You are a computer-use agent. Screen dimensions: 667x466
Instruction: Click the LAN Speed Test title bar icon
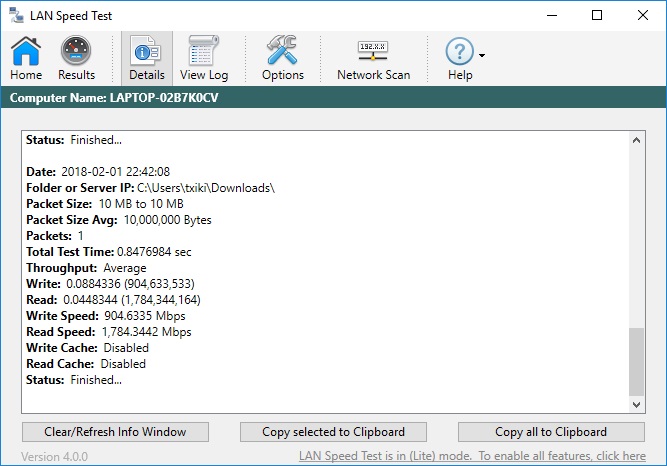click(16, 15)
